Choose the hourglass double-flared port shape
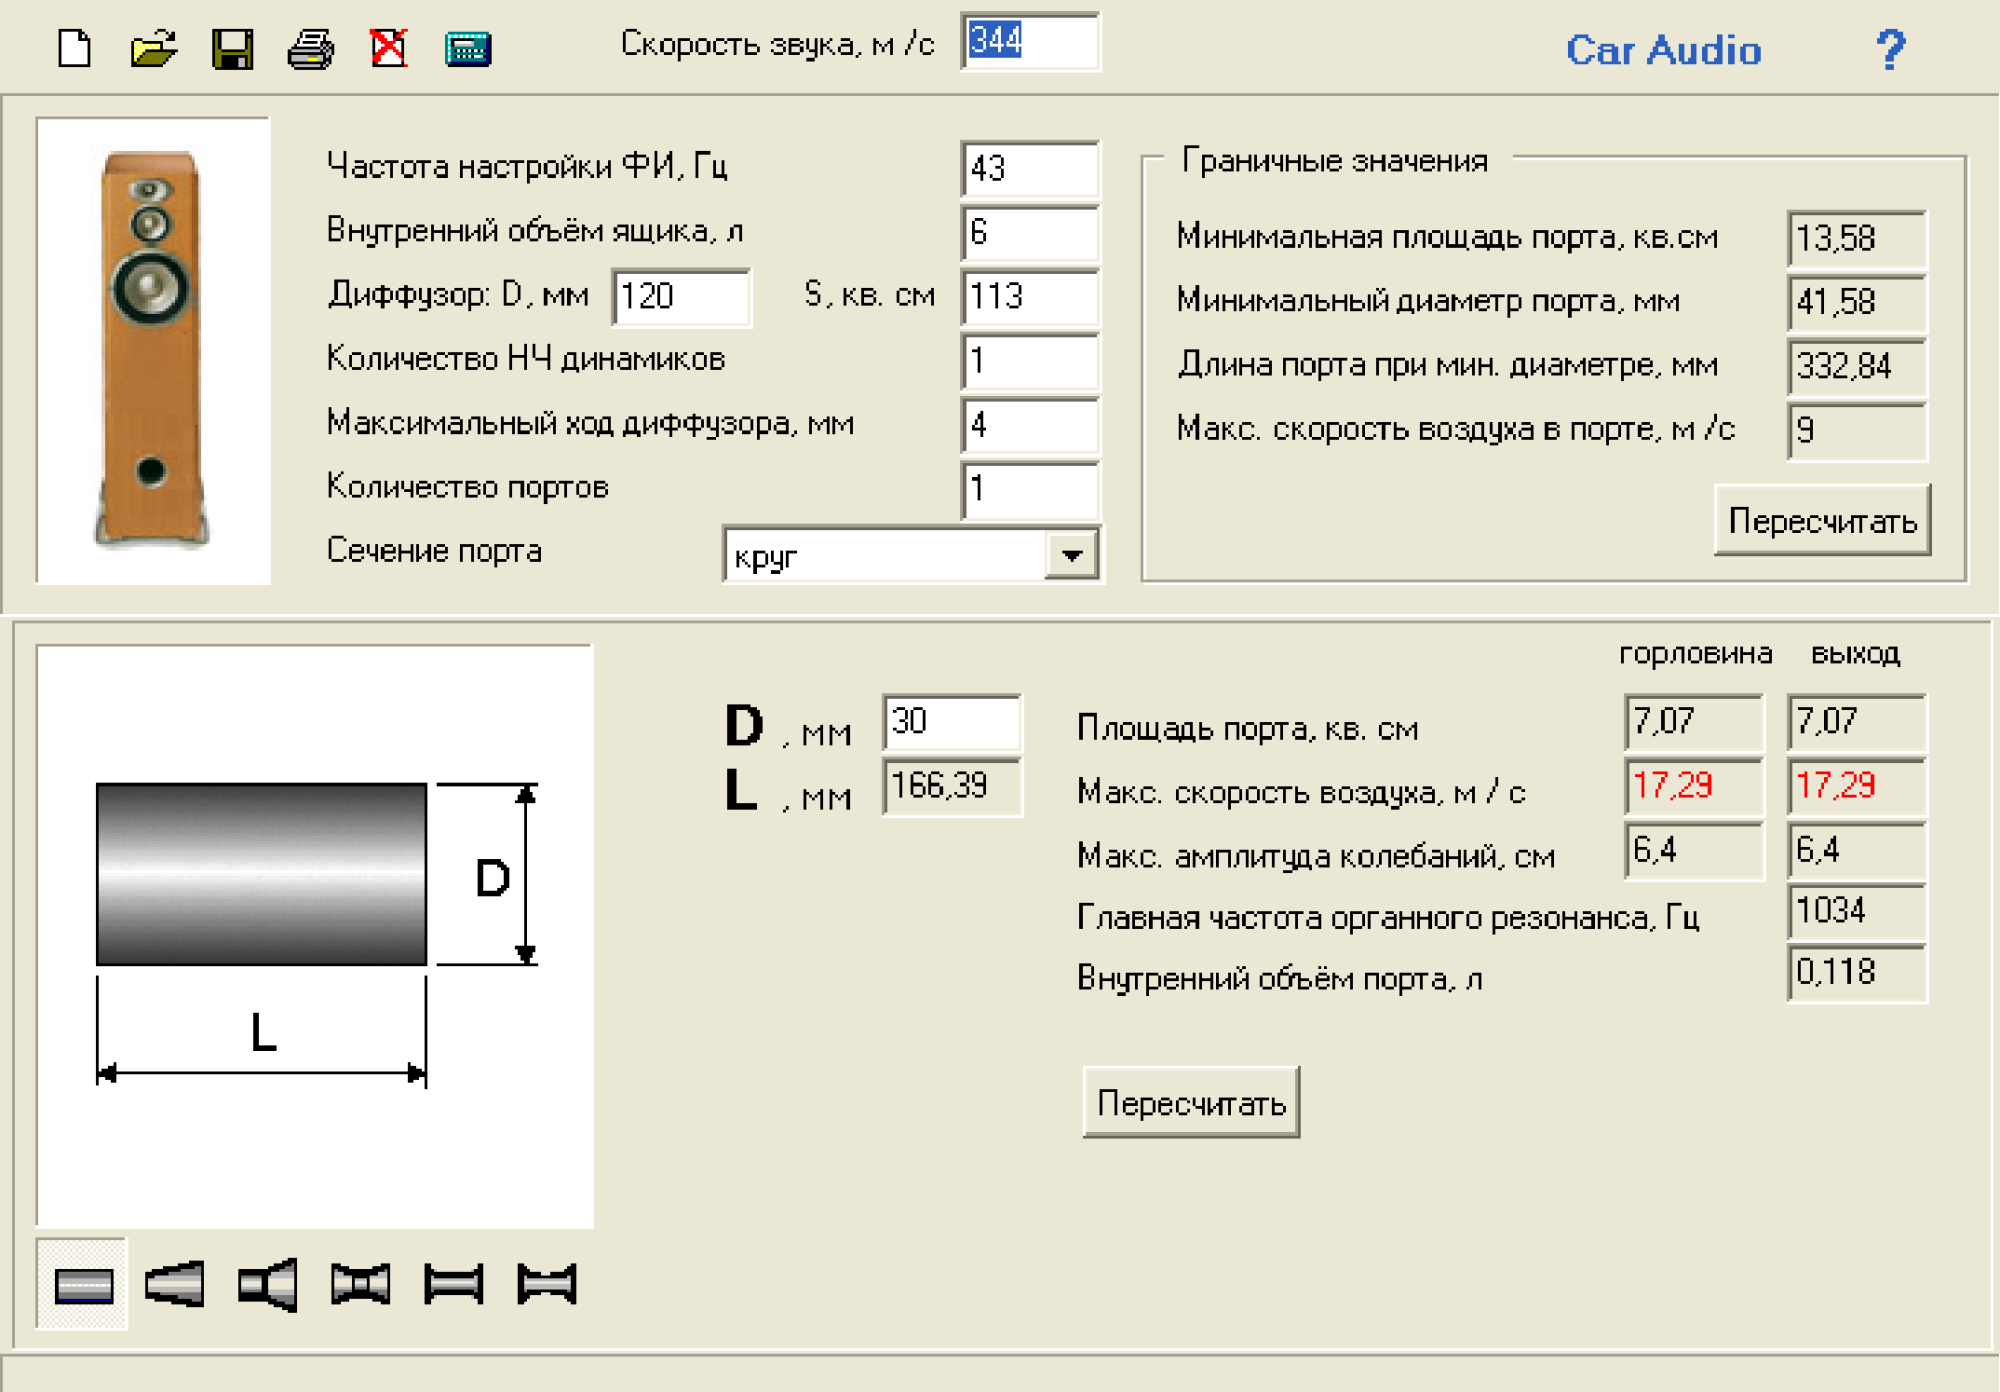 (360, 1284)
